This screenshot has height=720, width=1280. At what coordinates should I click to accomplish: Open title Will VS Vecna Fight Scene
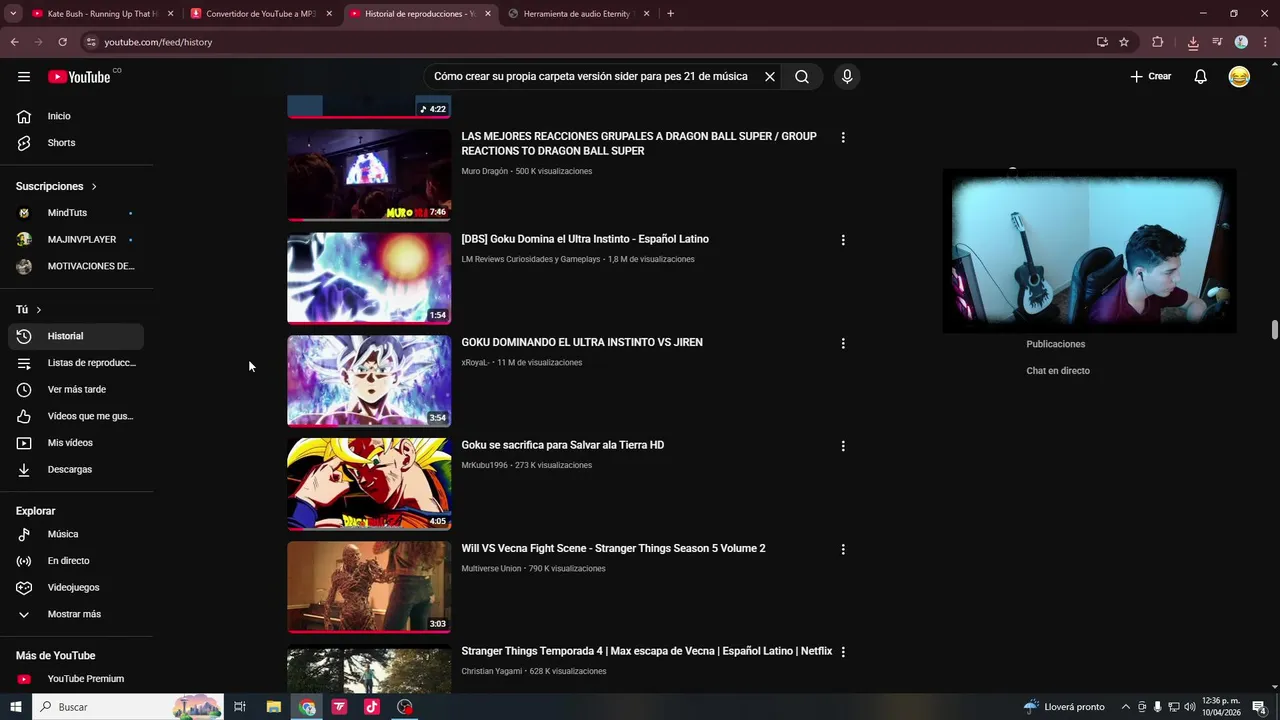click(613, 548)
